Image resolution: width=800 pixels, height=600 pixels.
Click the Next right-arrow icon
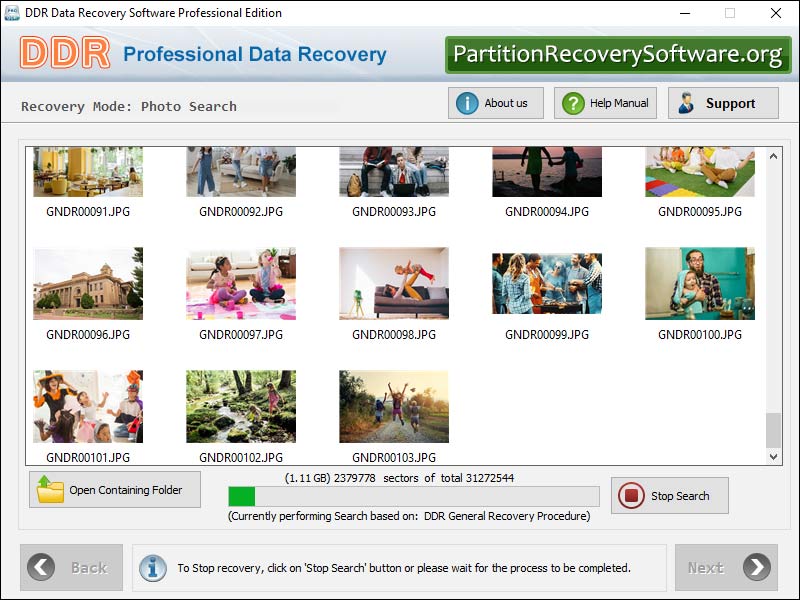coord(757,567)
